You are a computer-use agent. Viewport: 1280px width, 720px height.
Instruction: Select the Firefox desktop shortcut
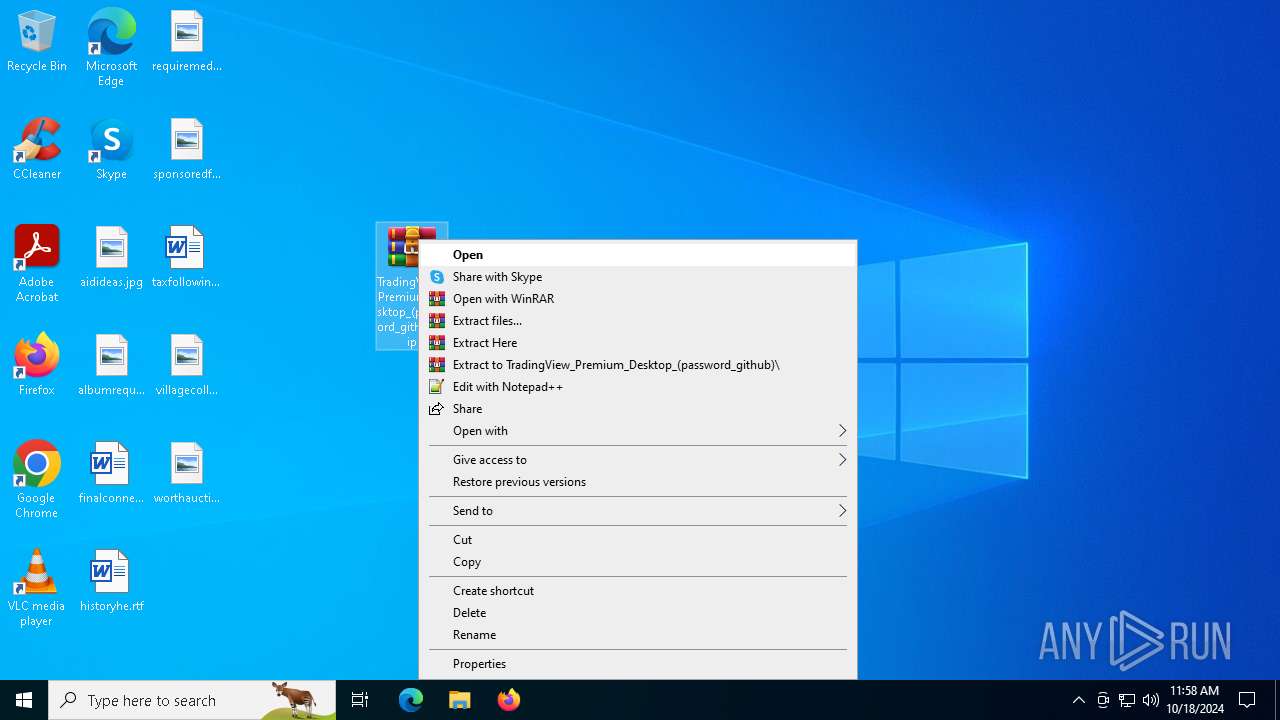[37, 366]
